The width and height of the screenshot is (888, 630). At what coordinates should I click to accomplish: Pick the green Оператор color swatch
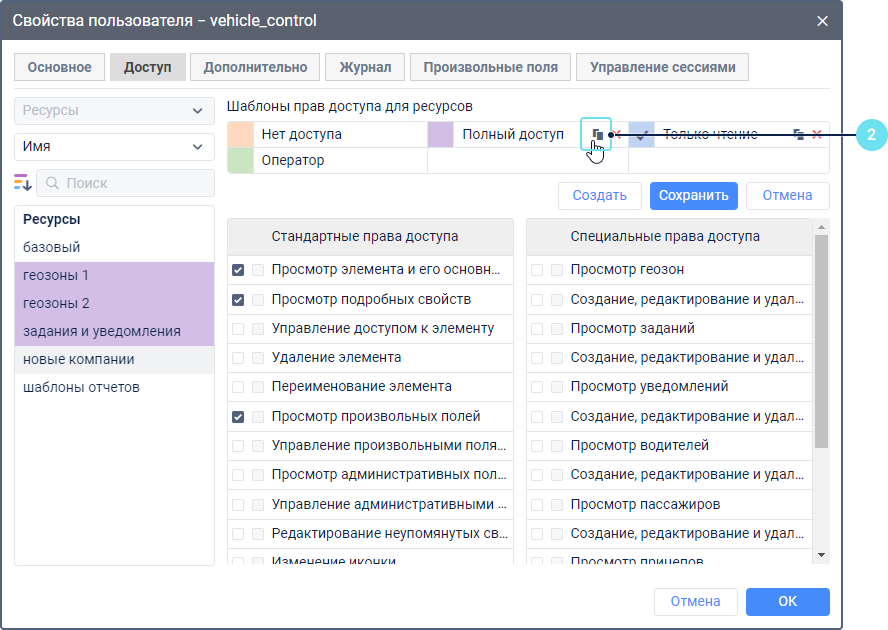240,160
